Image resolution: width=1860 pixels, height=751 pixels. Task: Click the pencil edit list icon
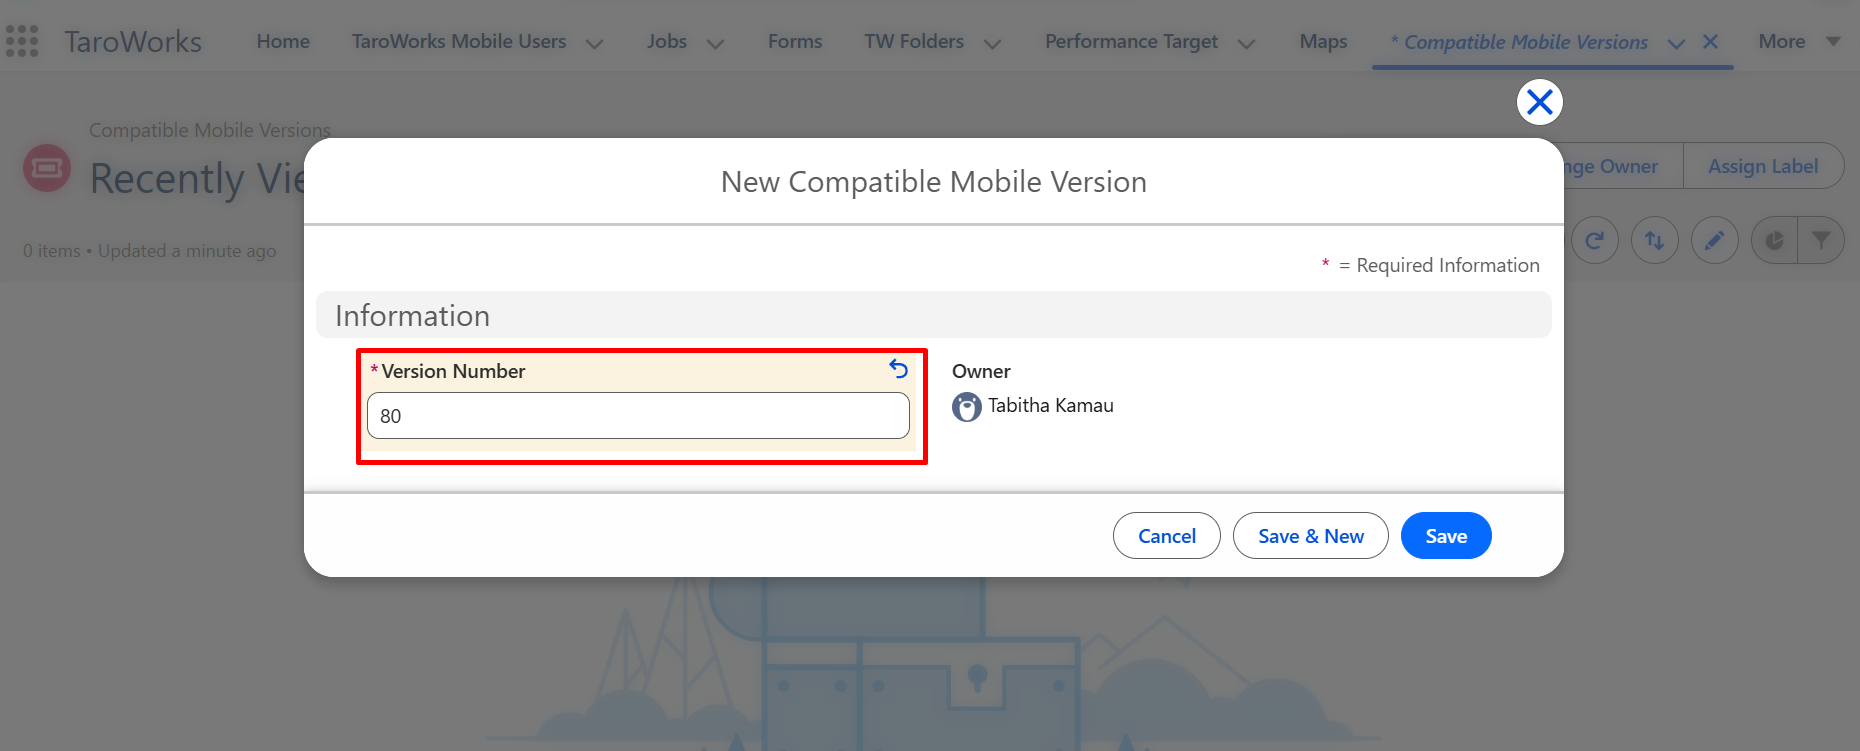1715,240
